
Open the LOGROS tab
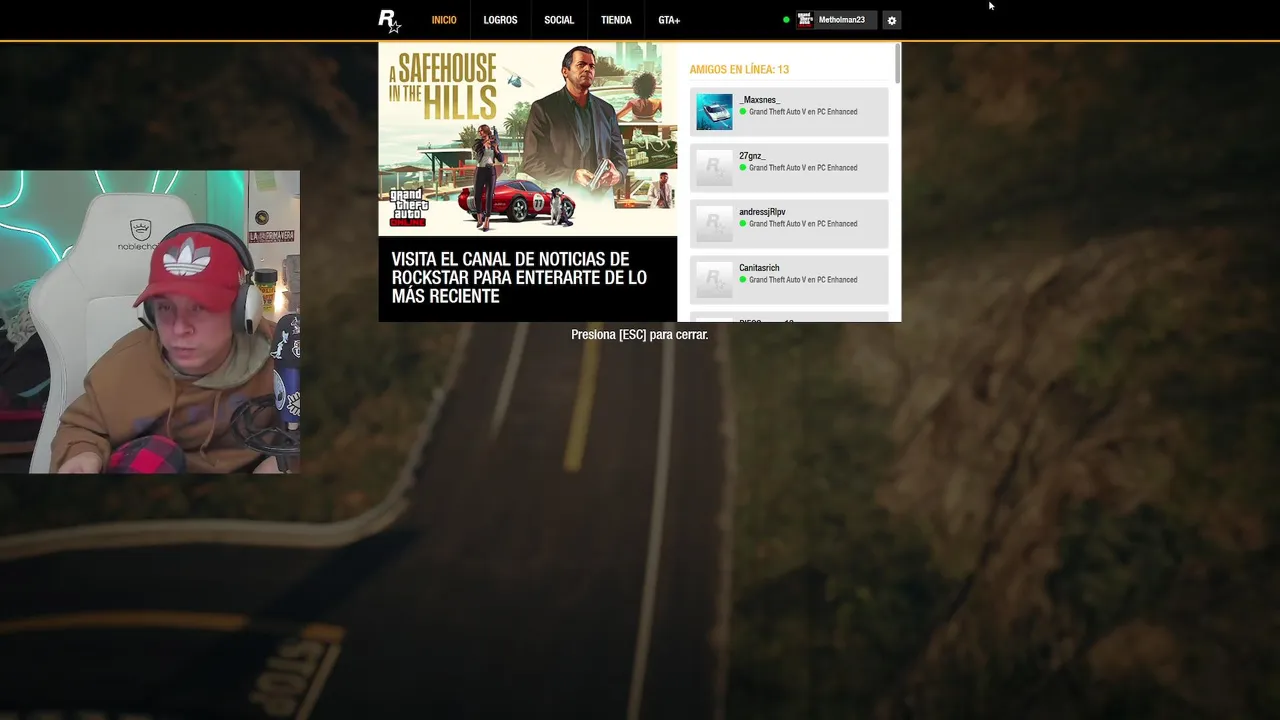(x=500, y=20)
